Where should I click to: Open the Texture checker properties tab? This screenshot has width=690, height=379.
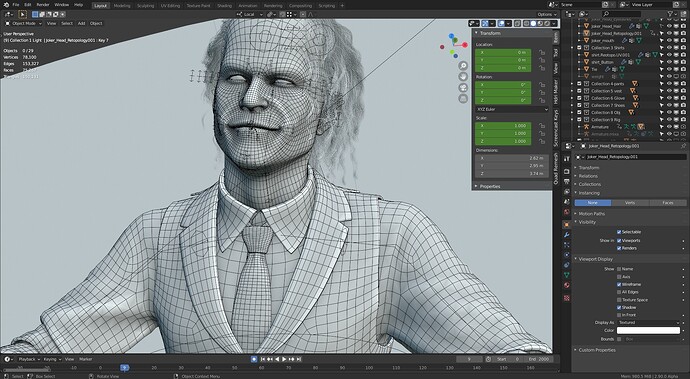tap(567, 298)
